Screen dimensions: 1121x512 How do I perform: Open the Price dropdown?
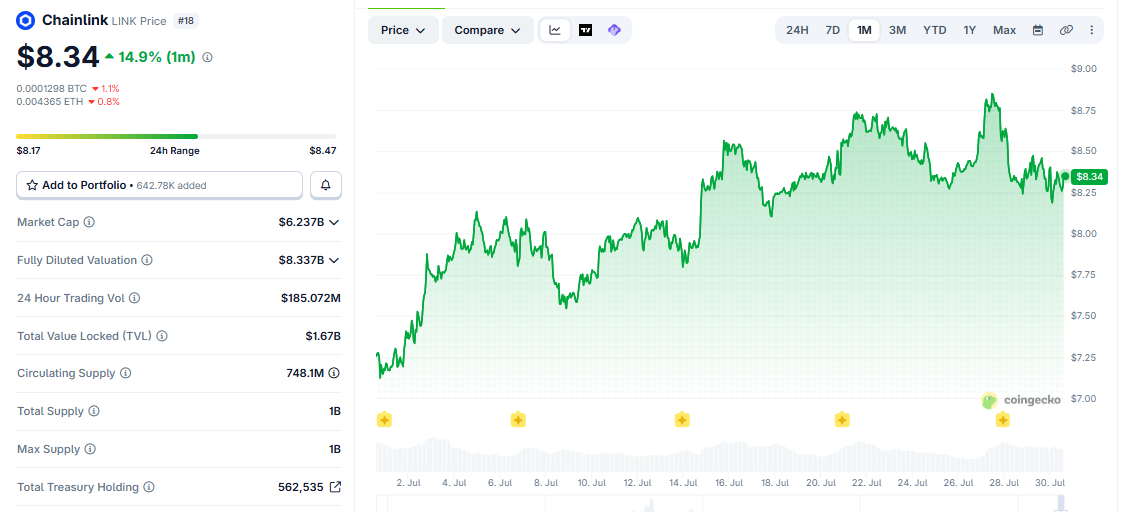tap(403, 30)
